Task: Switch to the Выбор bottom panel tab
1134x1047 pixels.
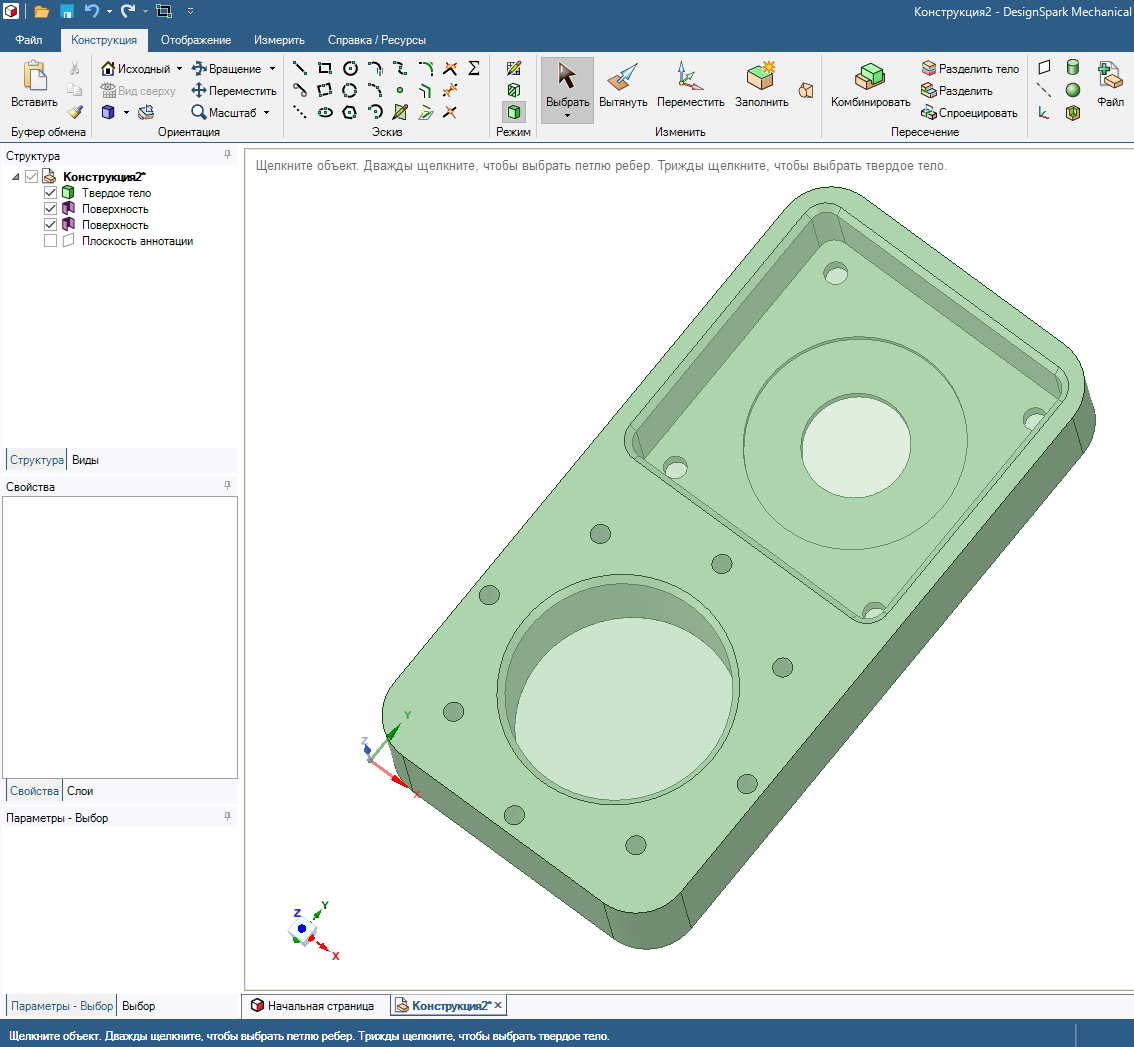Action: tap(138, 1006)
